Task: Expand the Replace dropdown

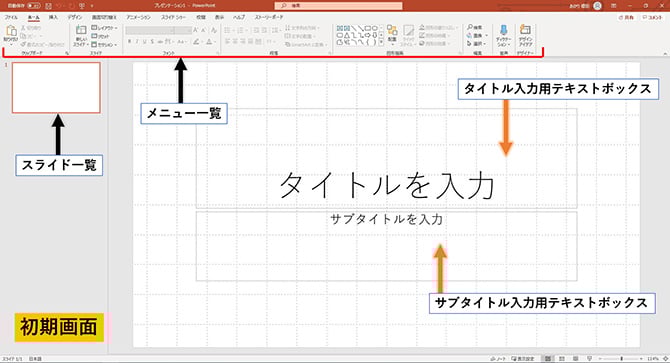Action: pyautogui.click(x=477, y=36)
